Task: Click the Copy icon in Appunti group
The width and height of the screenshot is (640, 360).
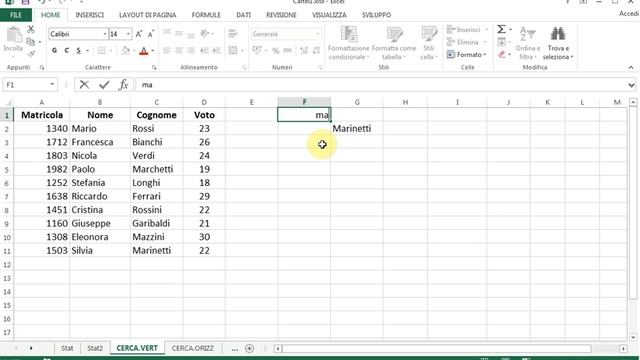Action: point(31,42)
